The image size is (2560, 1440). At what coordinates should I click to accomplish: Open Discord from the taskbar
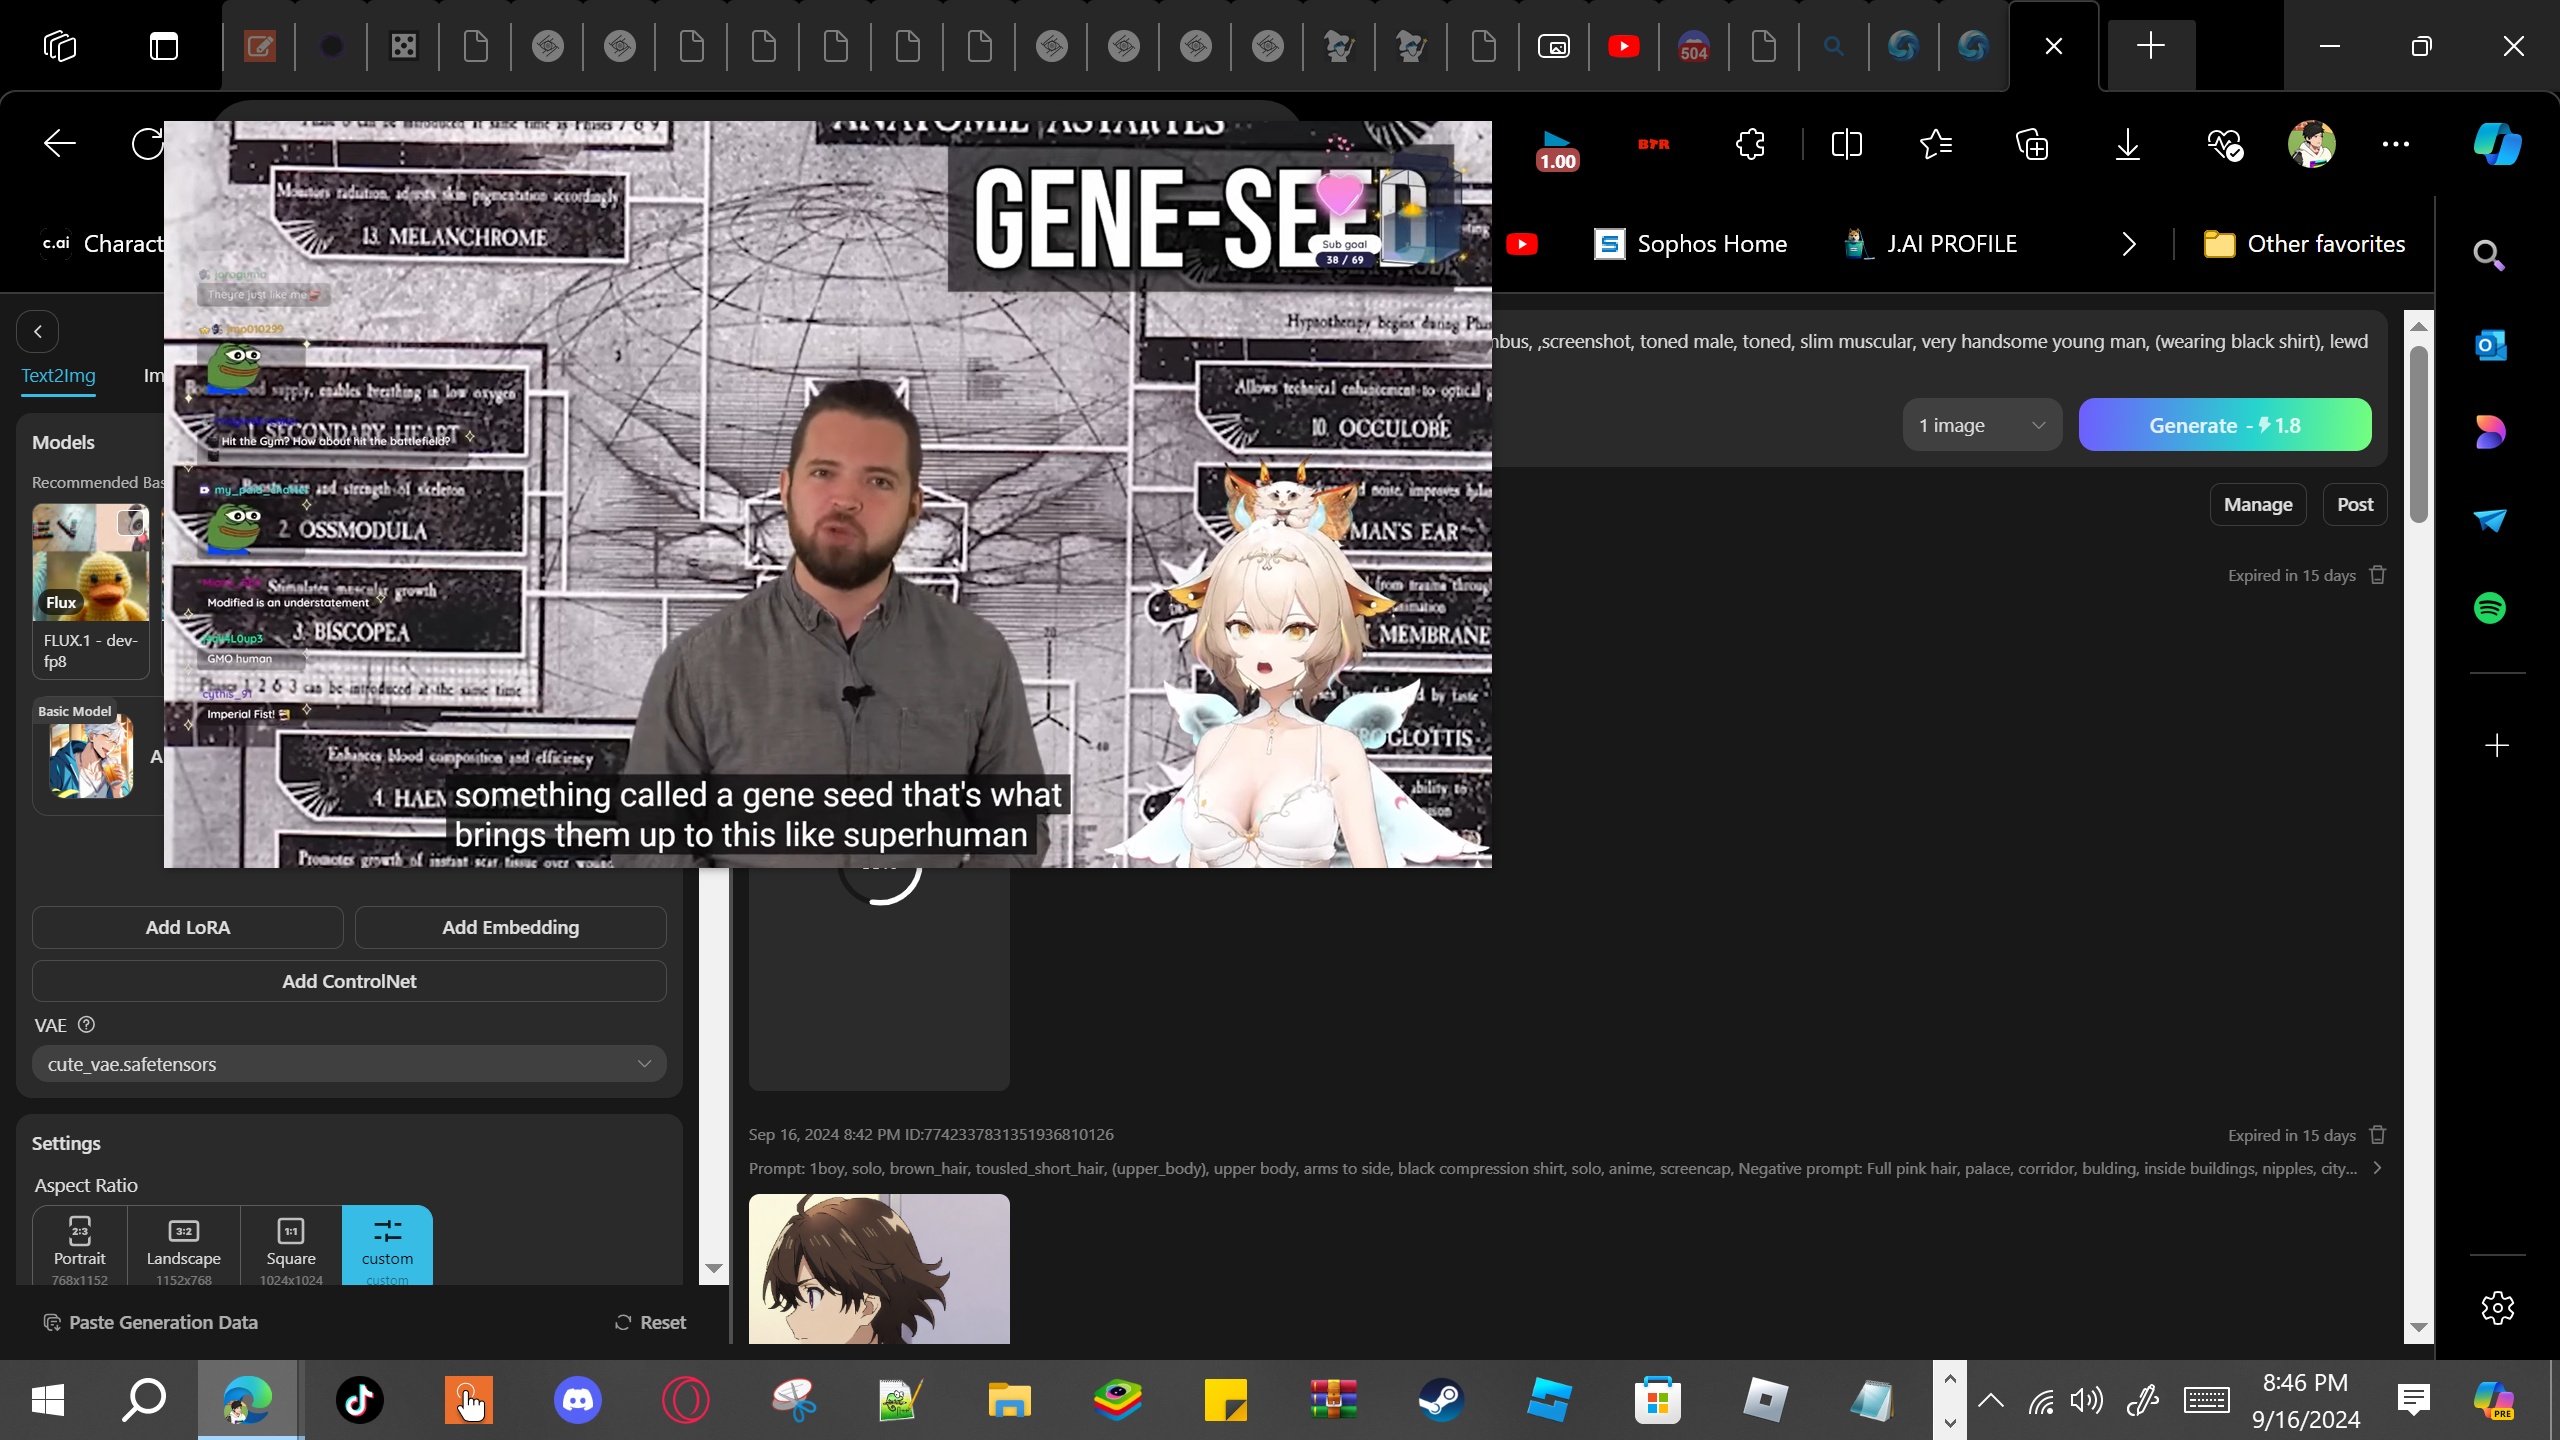click(578, 1400)
